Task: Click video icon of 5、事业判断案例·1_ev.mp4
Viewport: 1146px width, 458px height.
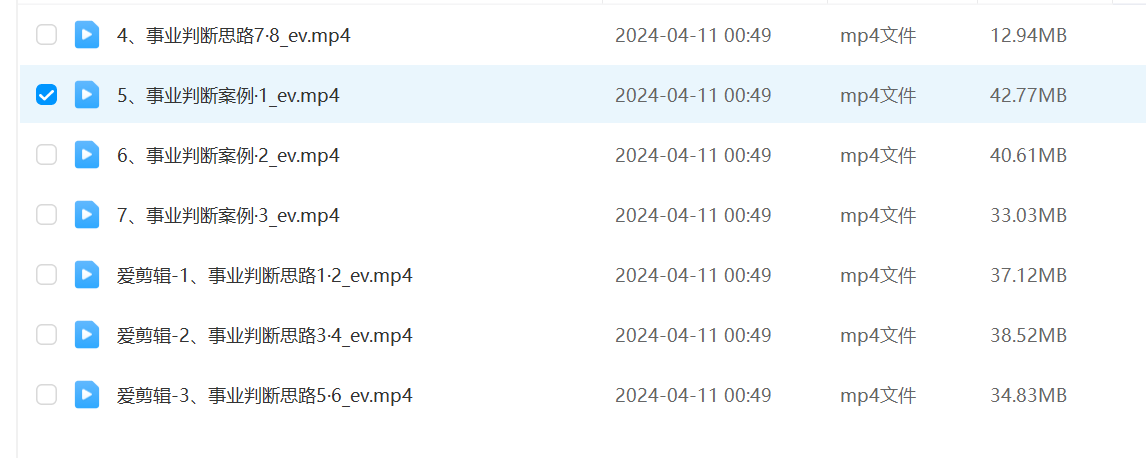Action: point(87,94)
